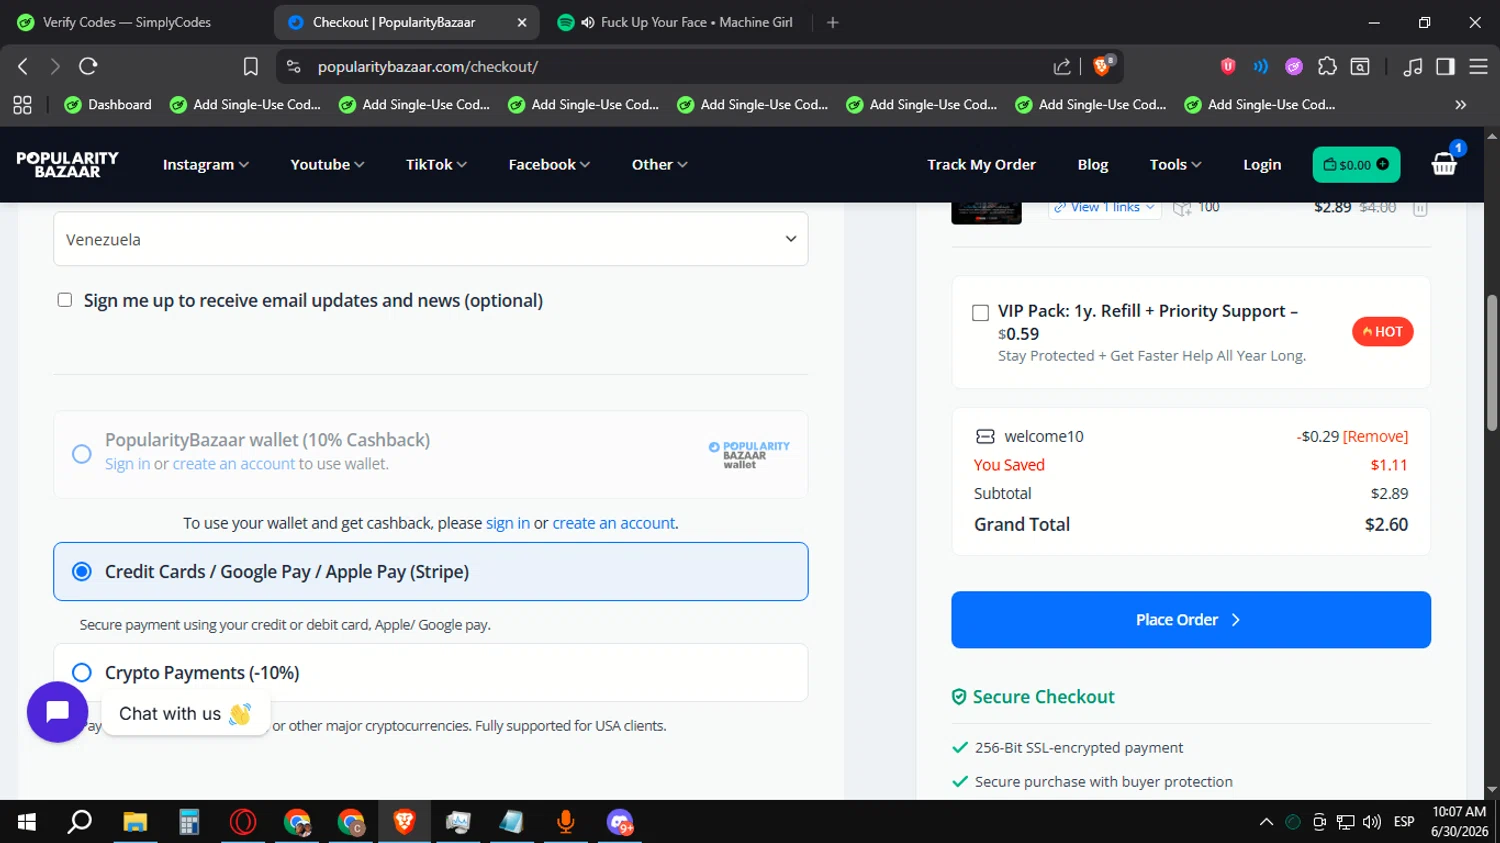Viewport: 1500px width, 843px height.
Task: Click the Place Order button
Action: tap(1191, 620)
